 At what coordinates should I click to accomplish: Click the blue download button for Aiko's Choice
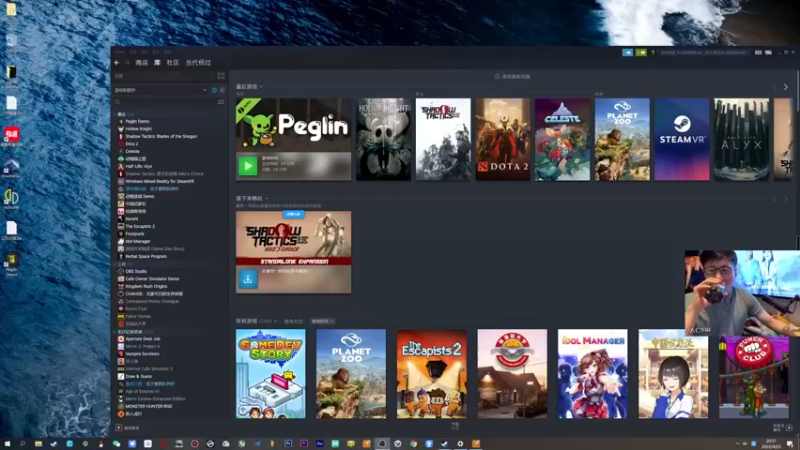click(248, 279)
